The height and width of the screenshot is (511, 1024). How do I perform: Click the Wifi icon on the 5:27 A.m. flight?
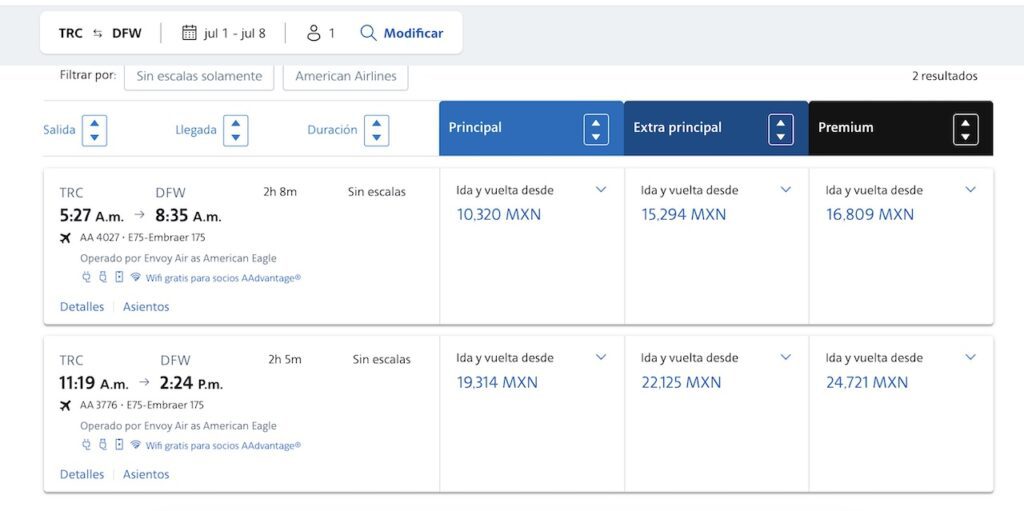(x=135, y=277)
